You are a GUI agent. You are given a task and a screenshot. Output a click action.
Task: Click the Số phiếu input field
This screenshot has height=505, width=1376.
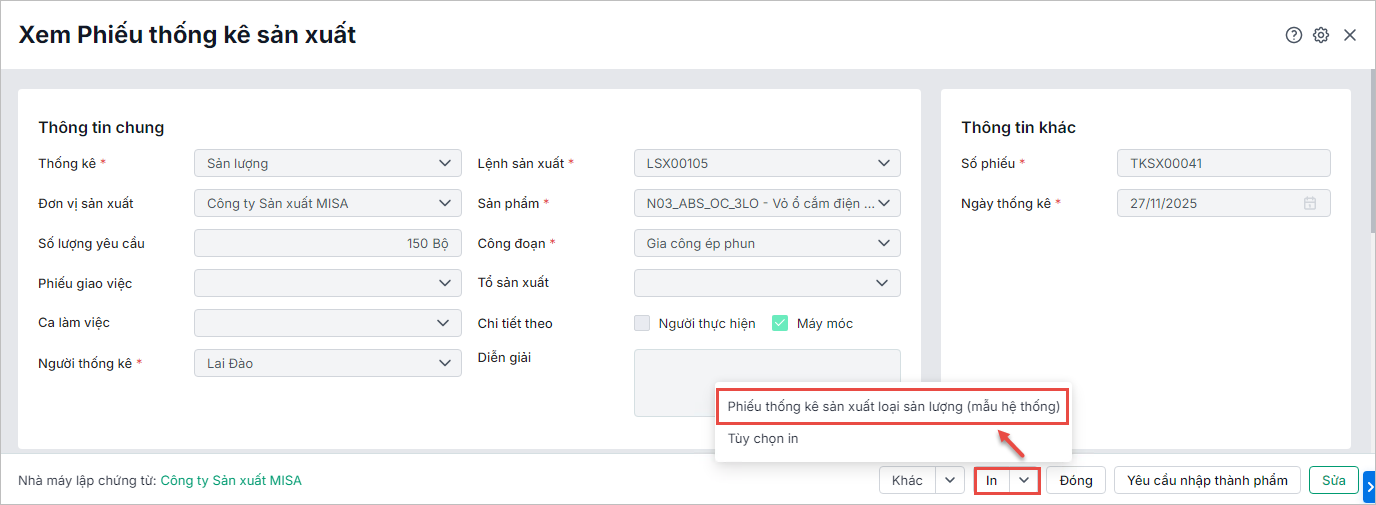(1223, 163)
